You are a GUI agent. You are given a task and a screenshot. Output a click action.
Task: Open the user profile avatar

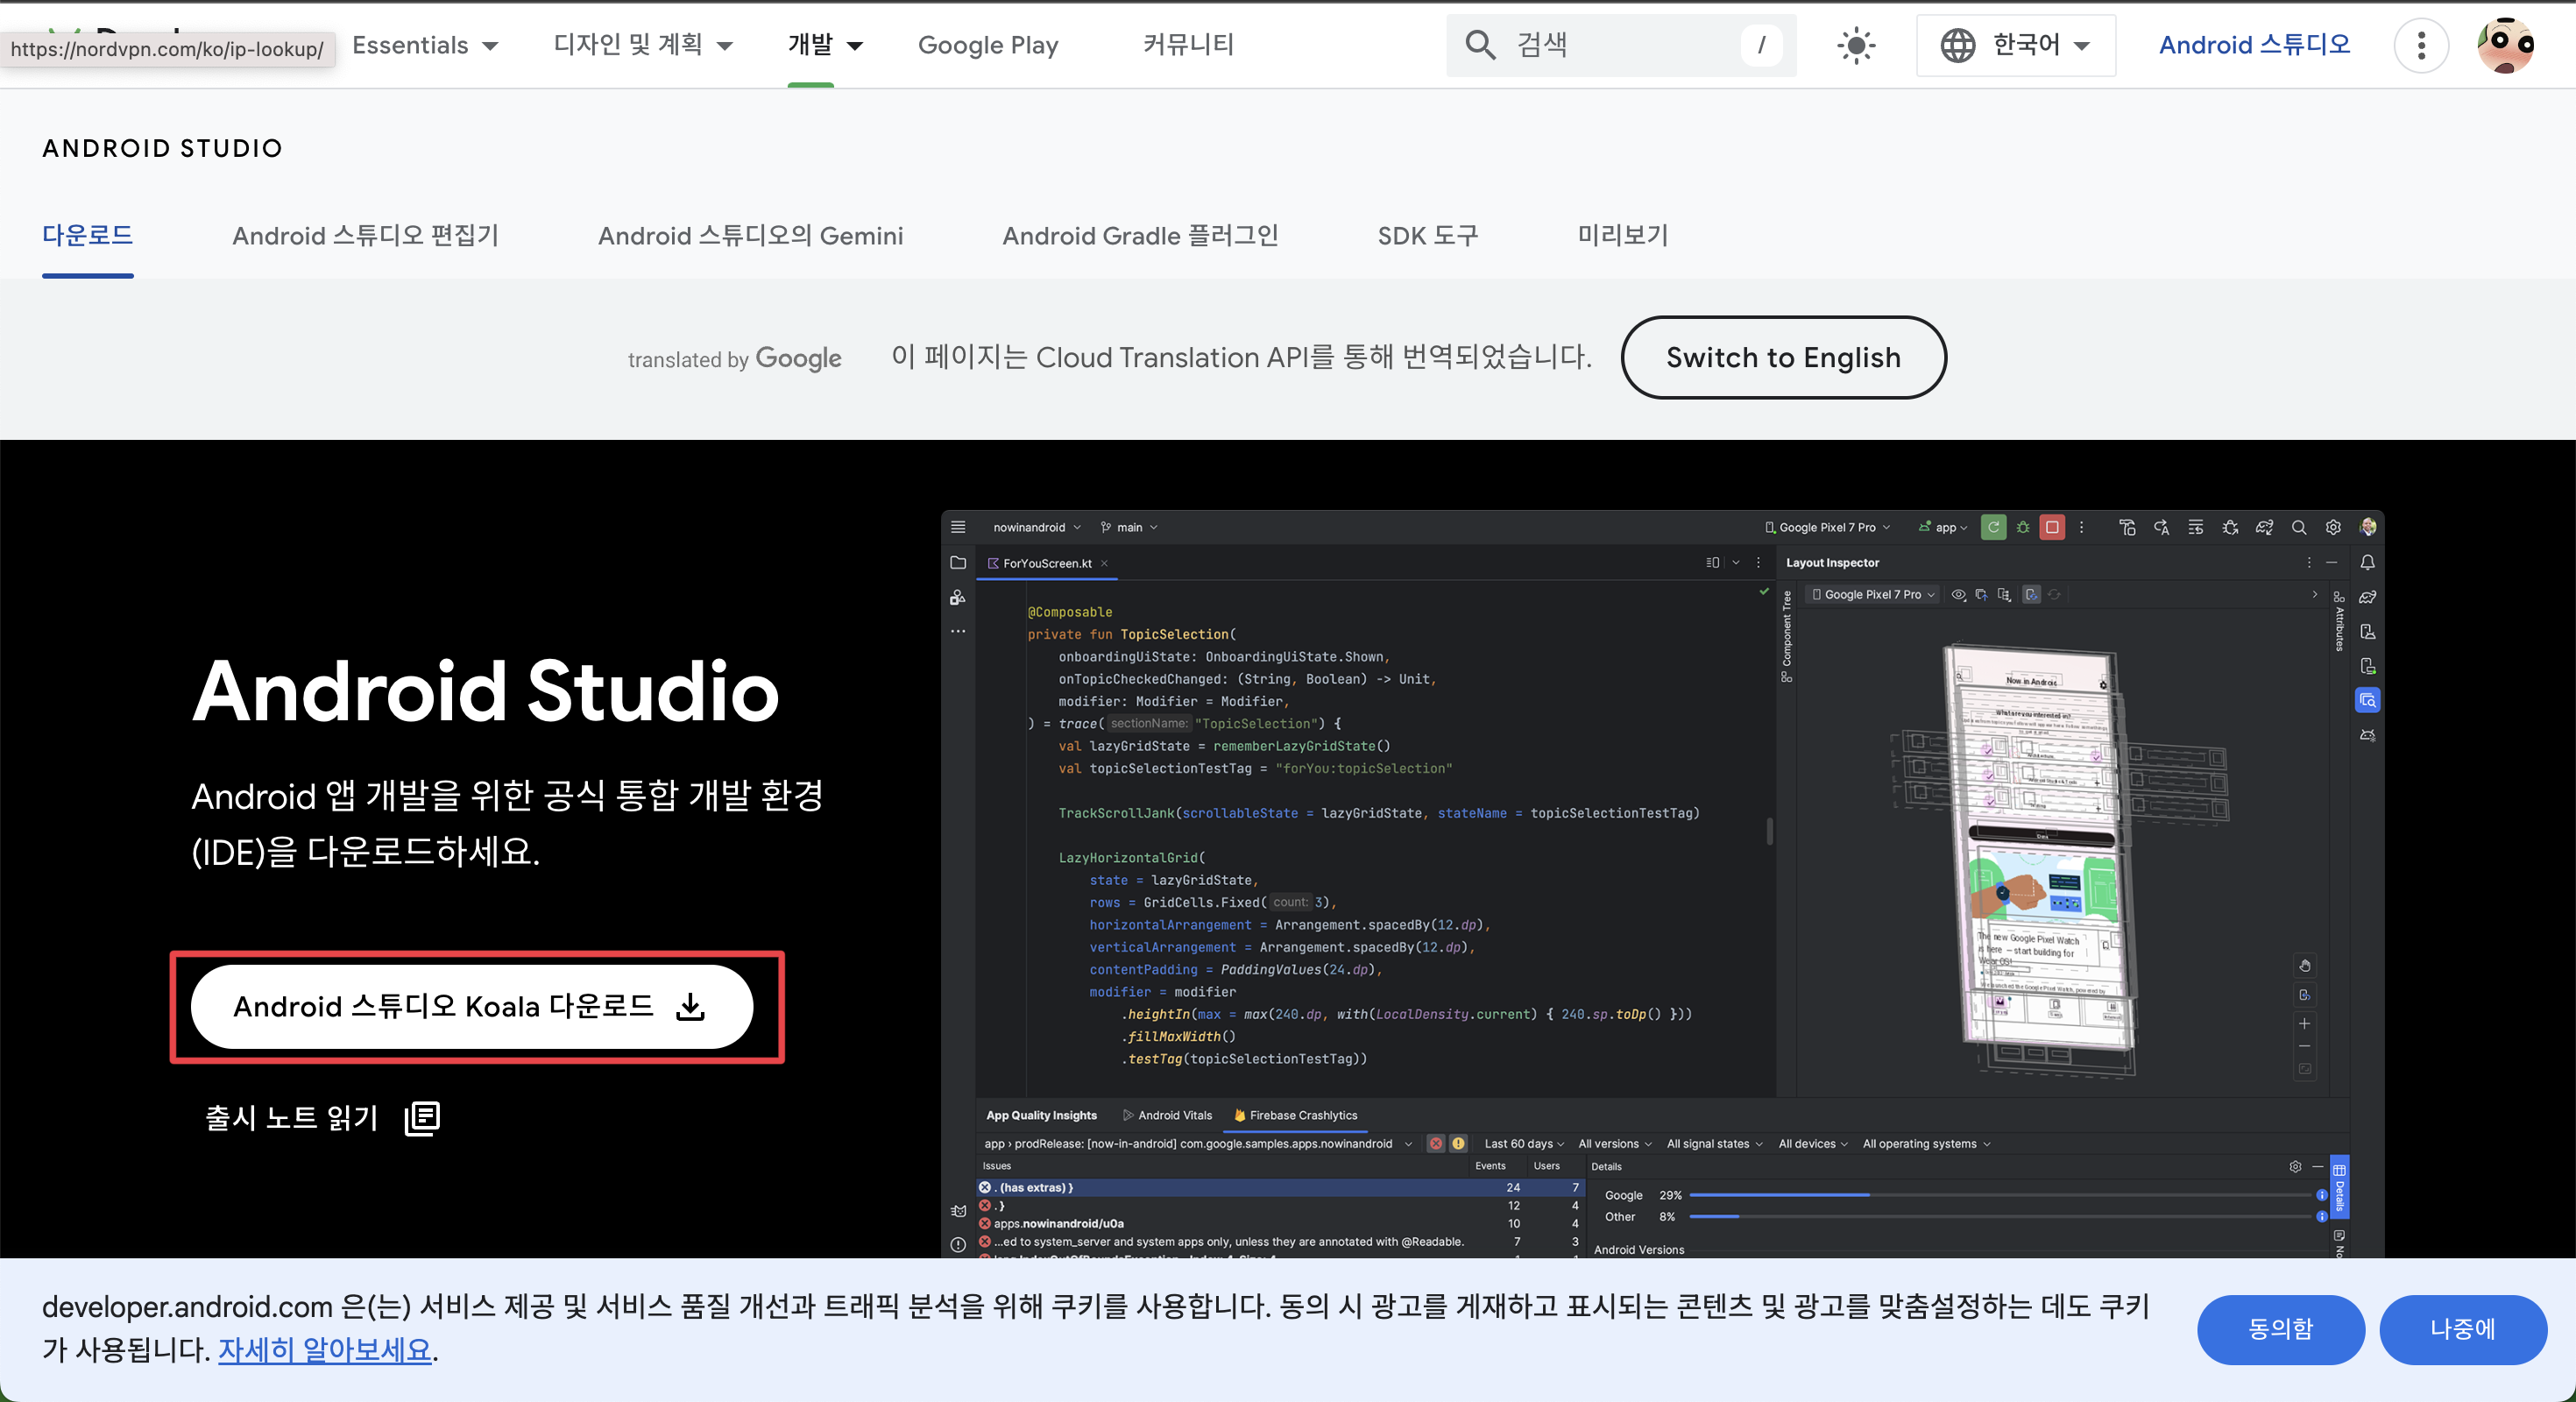[2505, 45]
